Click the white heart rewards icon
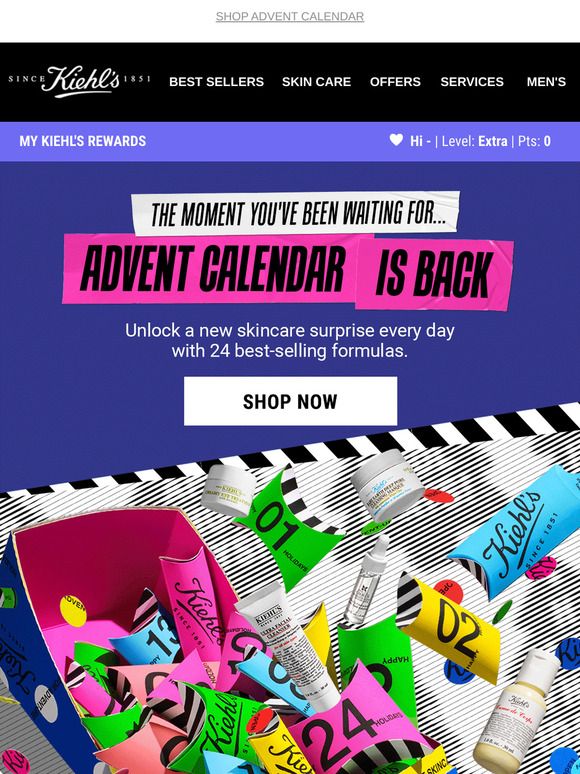The width and height of the screenshot is (580, 774). [396, 140]
